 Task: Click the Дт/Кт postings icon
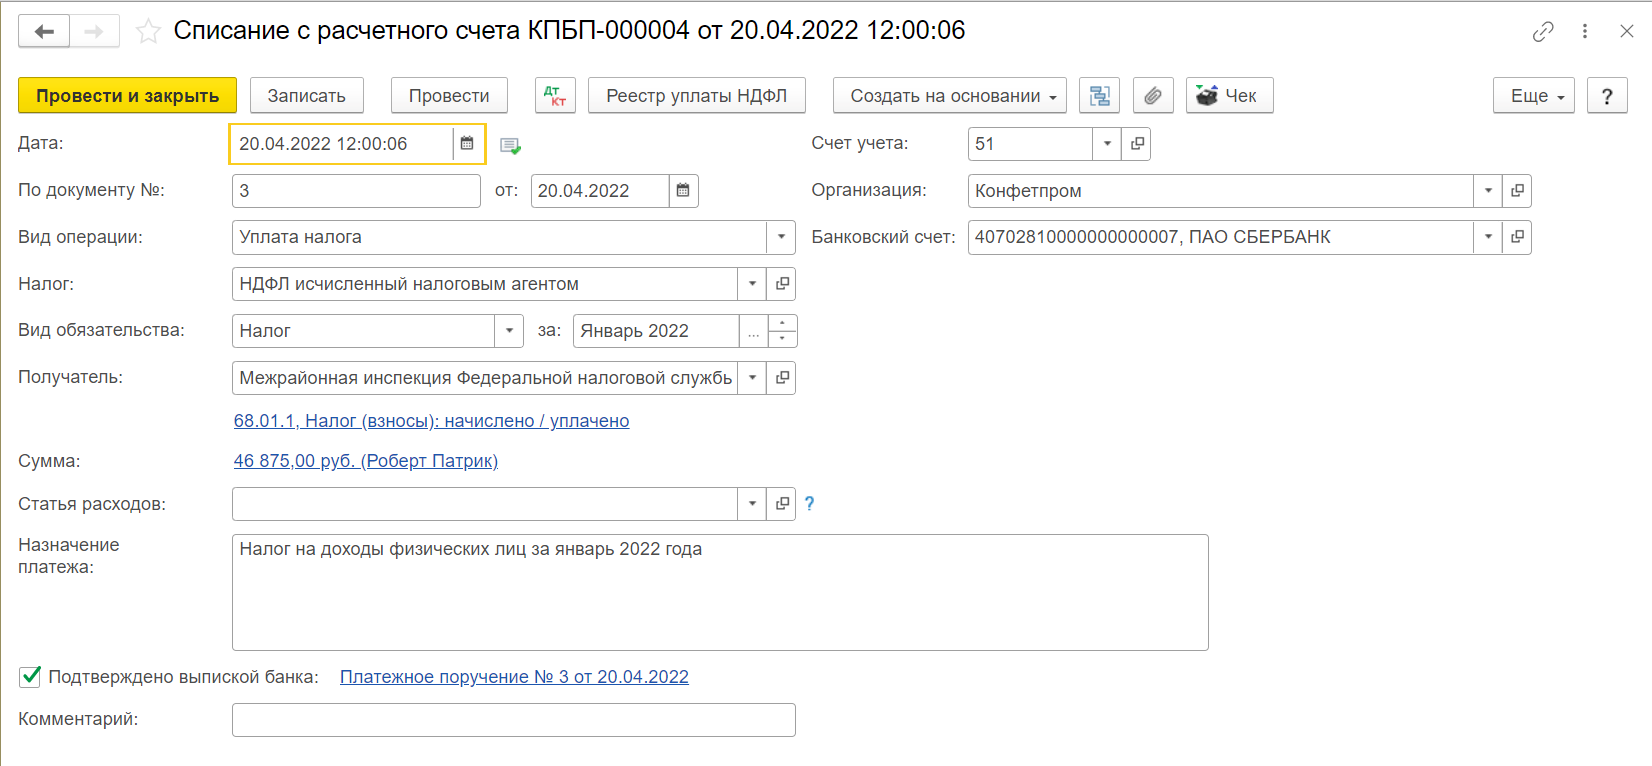tap(555, 96)
